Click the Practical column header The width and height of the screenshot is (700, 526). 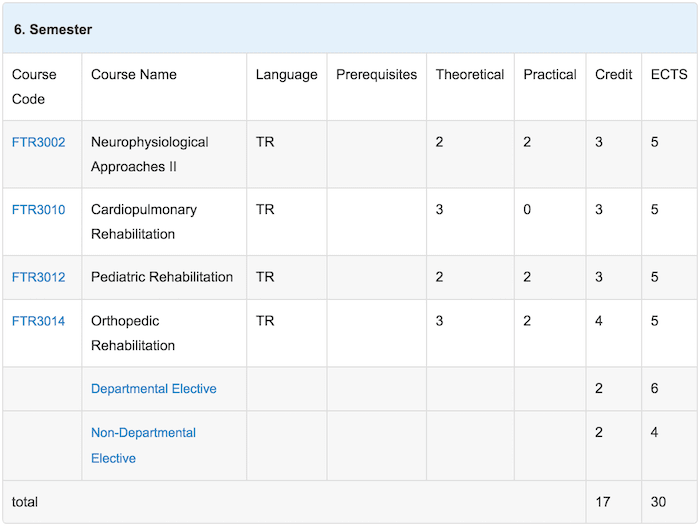point(550,74)
